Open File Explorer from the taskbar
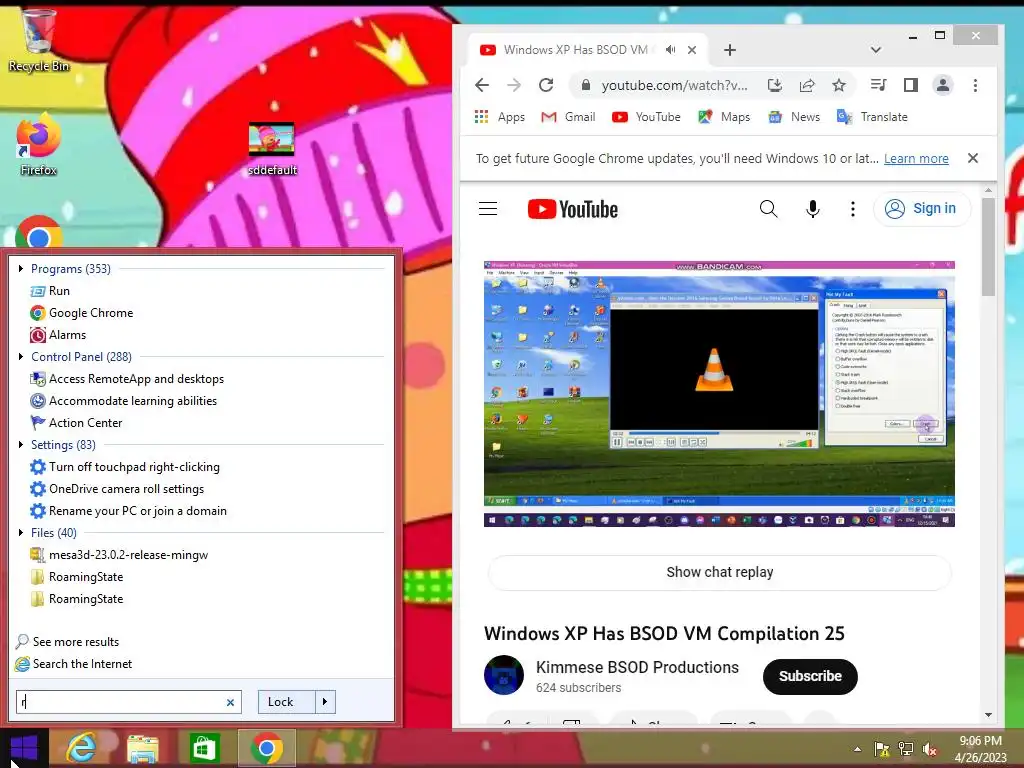This screenshot has height=768, width=1024. 143,748
